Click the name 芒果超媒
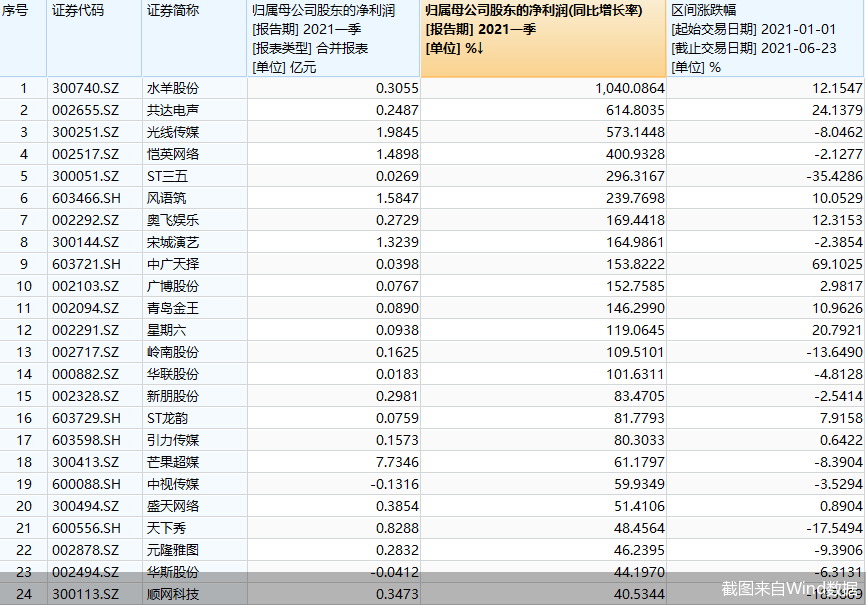The image size is (866, 605). pos(173,462)
